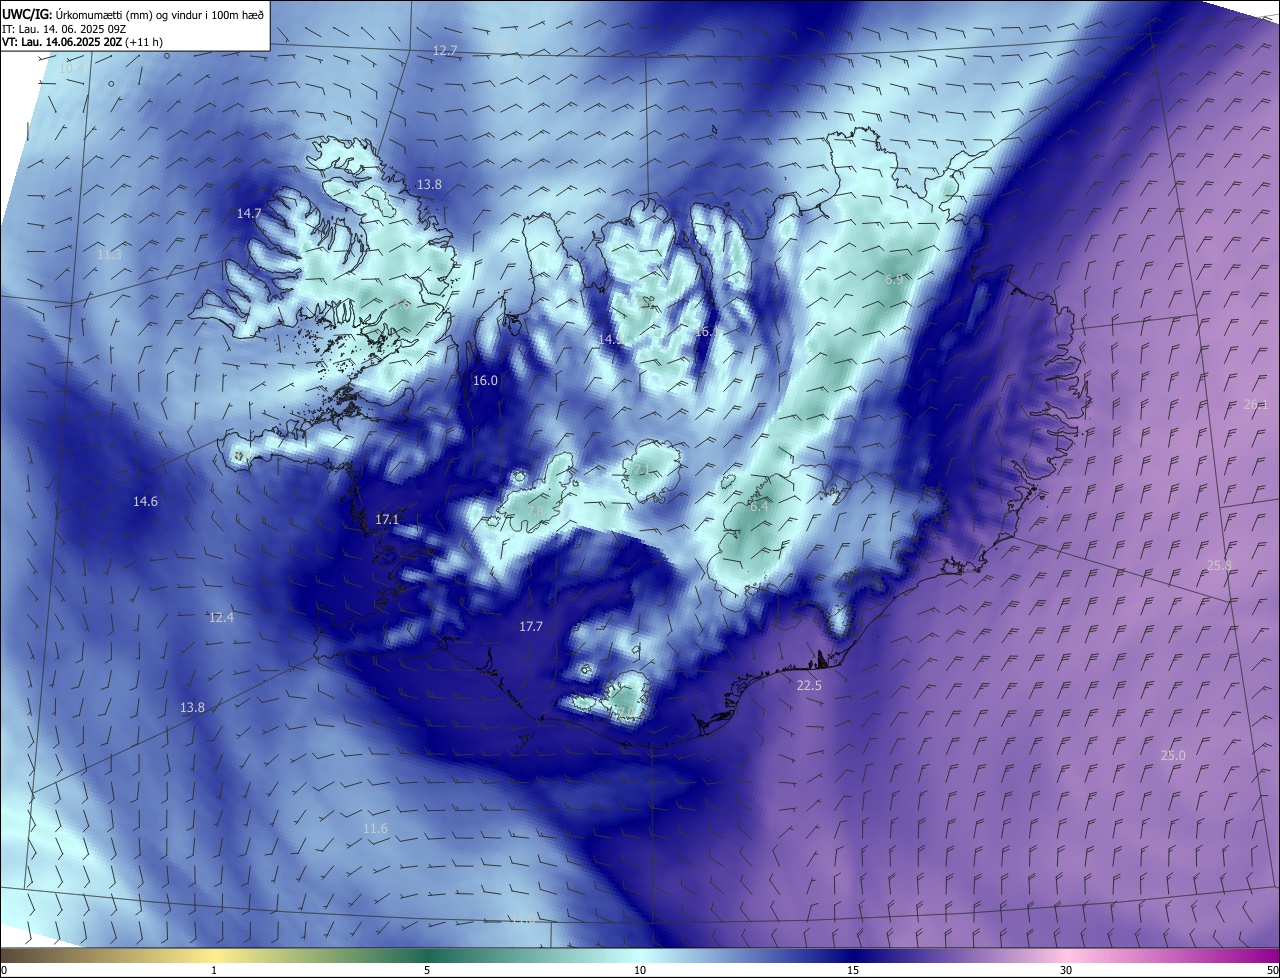Screen dimensions: 1280x978
Task: Click the 6.4 value label
Action: click(759, 506)
